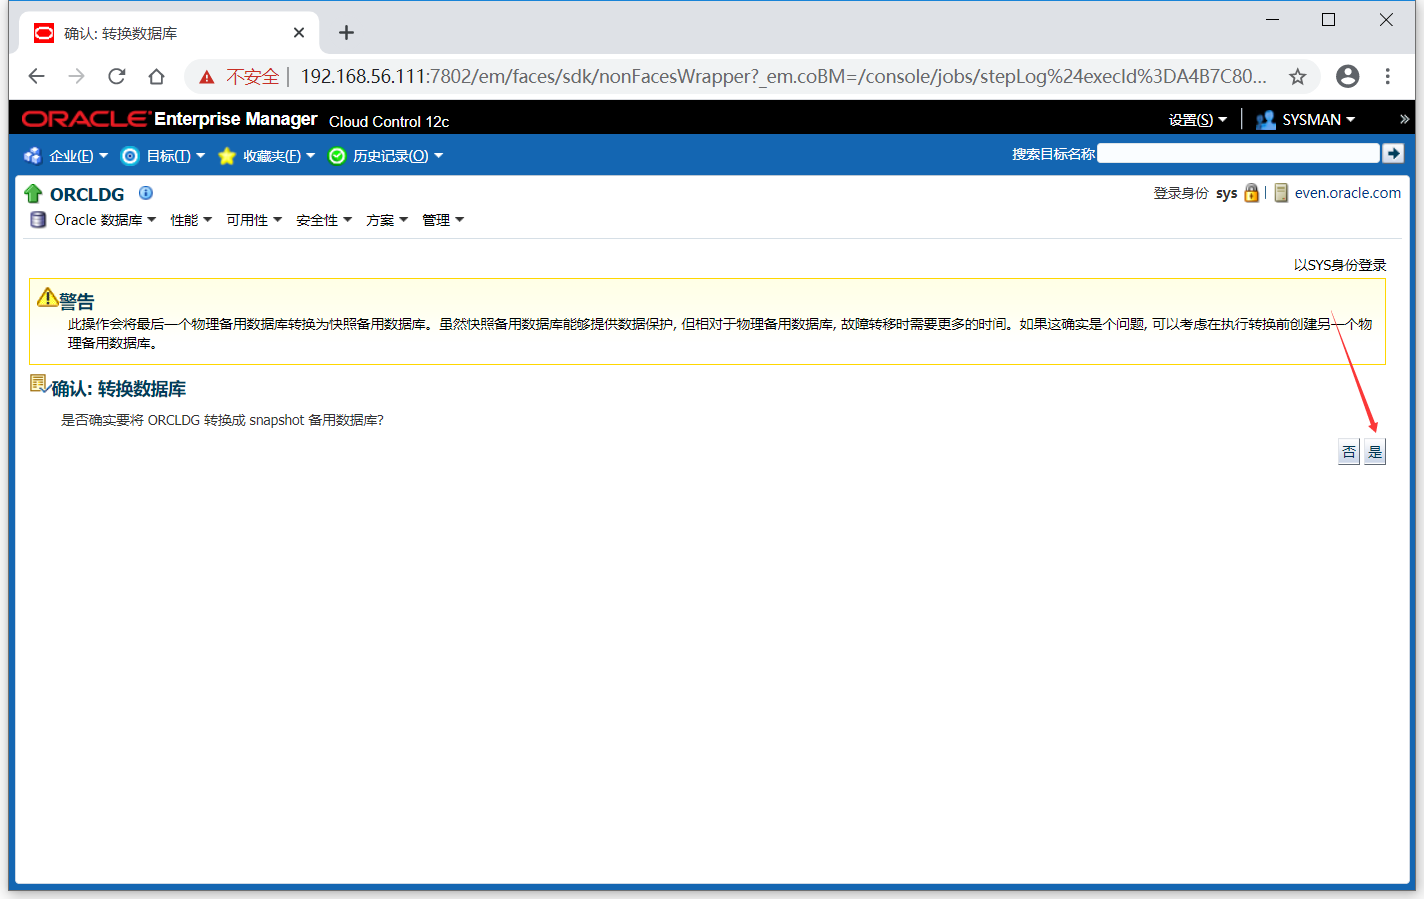Screen dimensions: 1424x899
Task: Click the SYSMAN user icon
Action: (x=1266, y=120)
